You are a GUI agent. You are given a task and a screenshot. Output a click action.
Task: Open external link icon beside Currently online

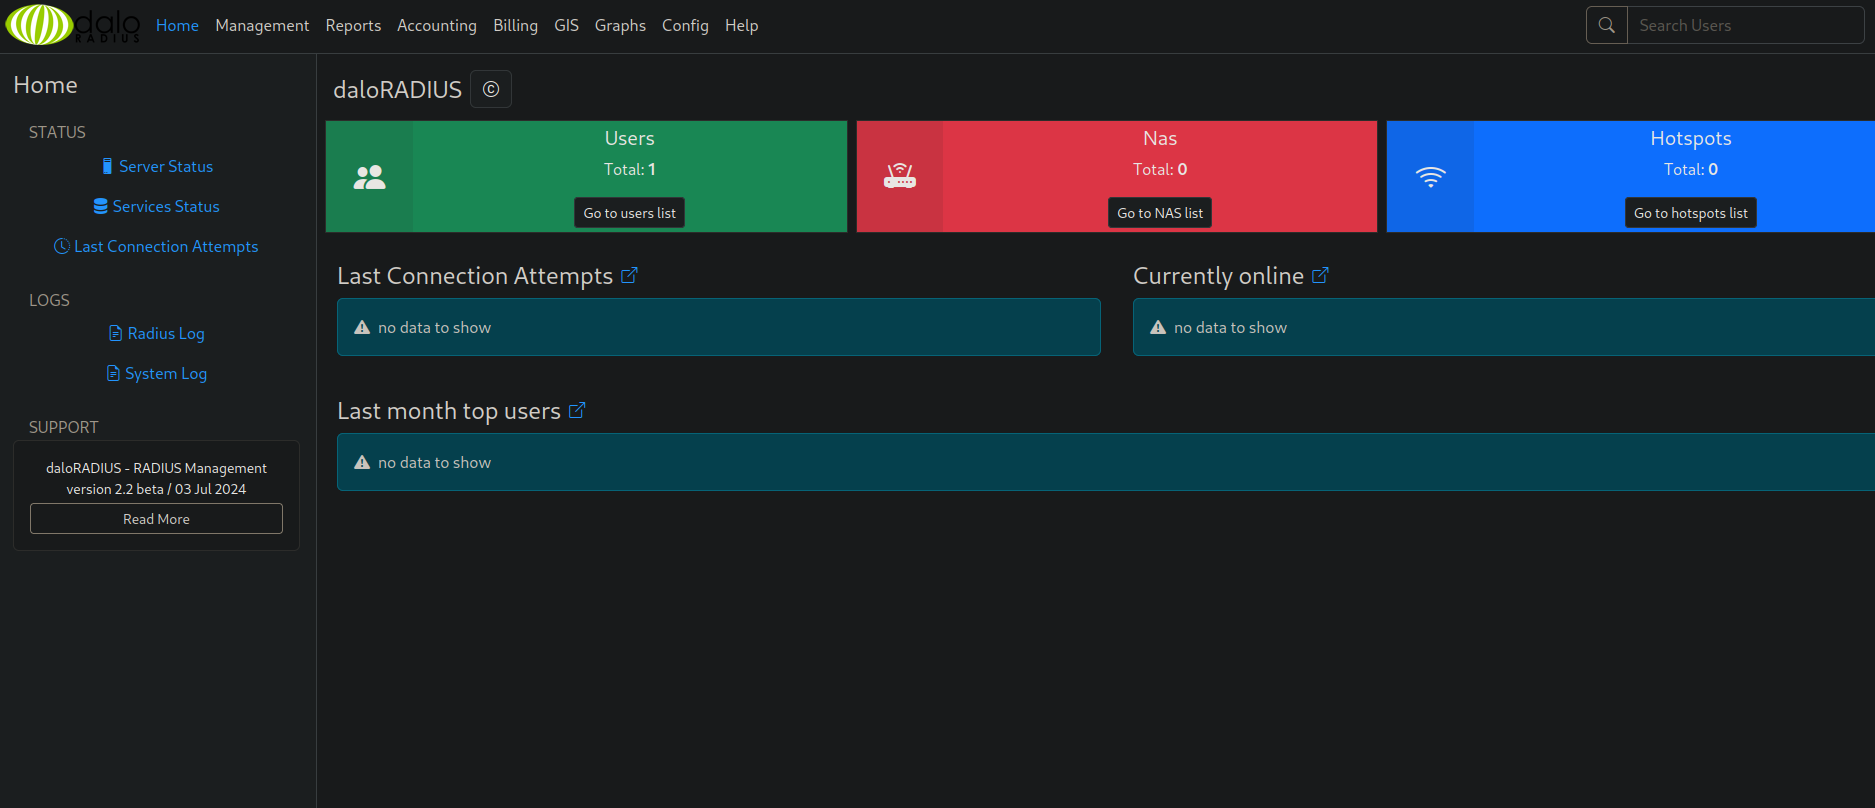pos(1320,275)
